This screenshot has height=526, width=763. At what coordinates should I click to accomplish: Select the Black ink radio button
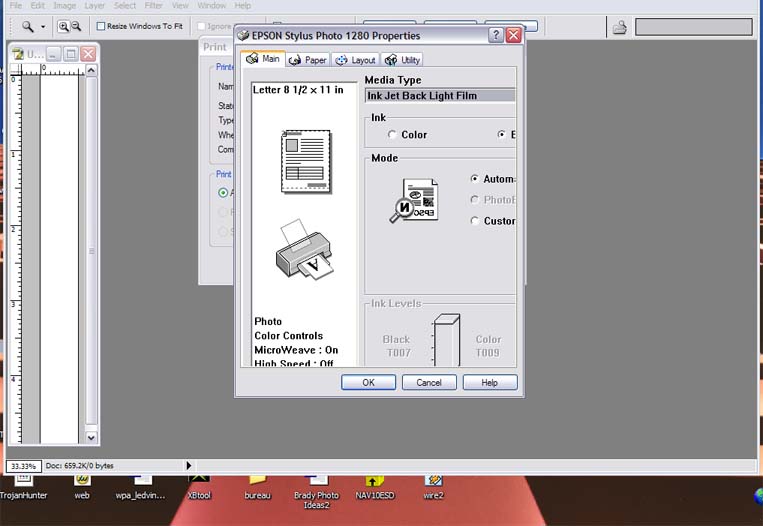coord(502,134)
